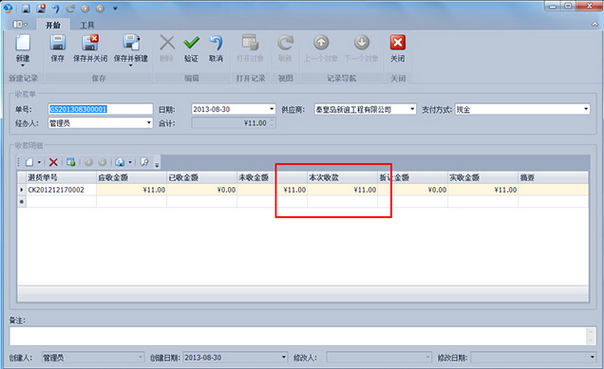This screenshot has width=604, height=369.
Task: Click the 备注 remarks text area
Action: (298, 336)
